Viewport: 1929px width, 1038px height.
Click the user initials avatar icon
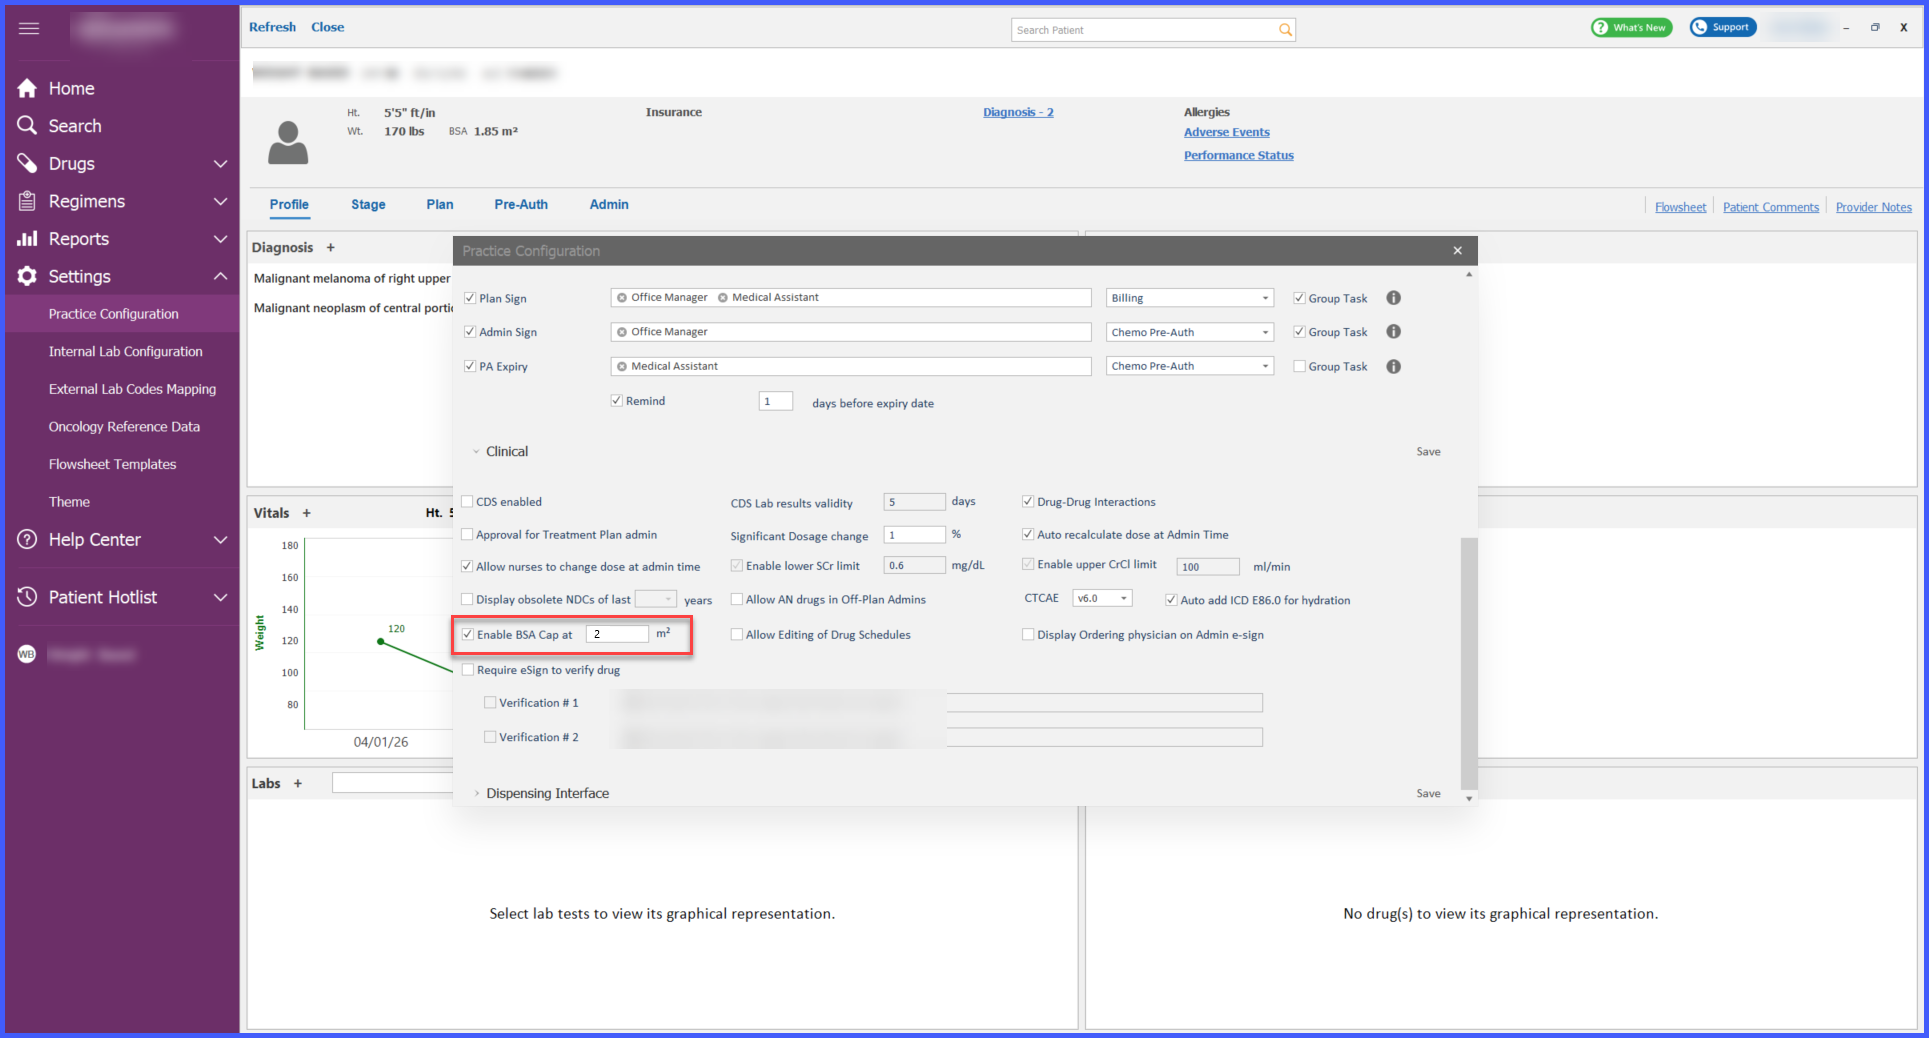(x=27, y=654)
